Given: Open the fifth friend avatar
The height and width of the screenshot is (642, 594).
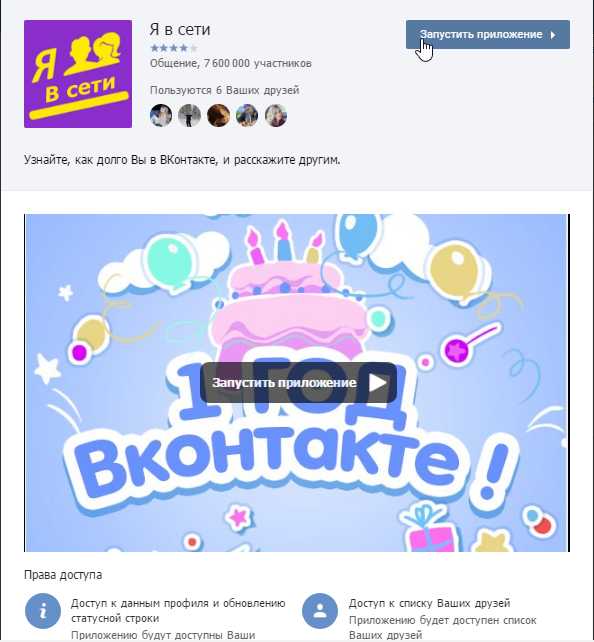Looking at the screenshot, I should pos(276,115).
